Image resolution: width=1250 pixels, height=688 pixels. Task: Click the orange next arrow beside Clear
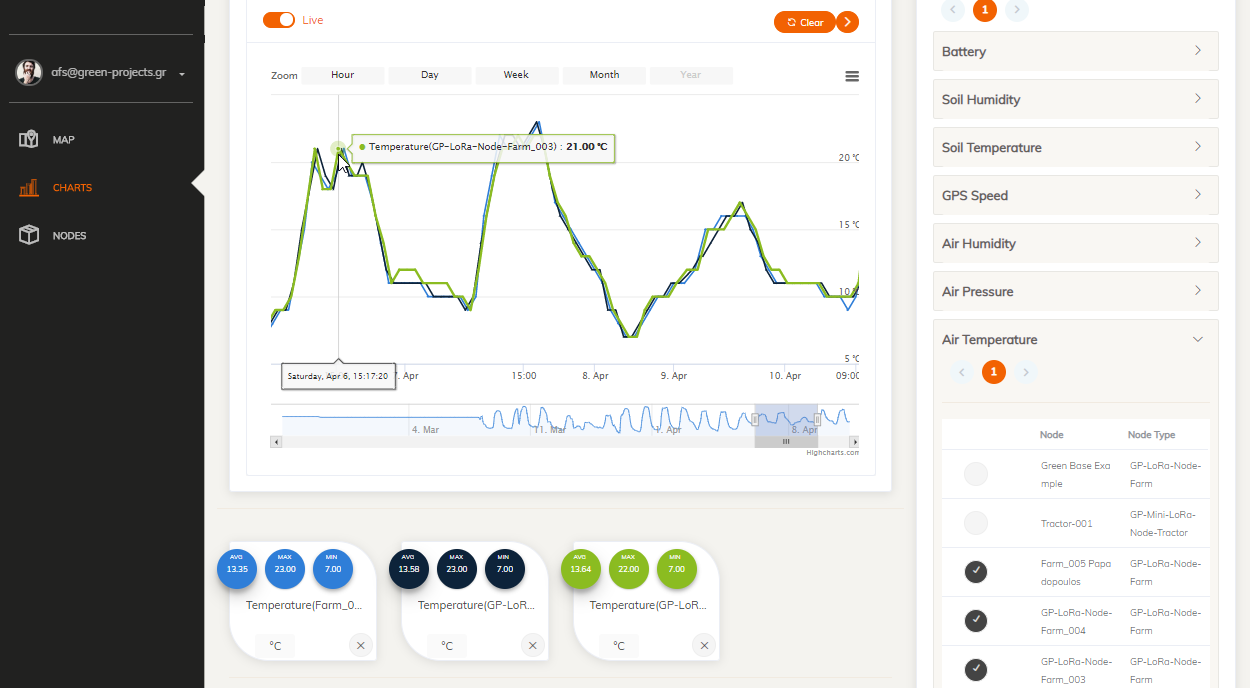tap(847, 22)
